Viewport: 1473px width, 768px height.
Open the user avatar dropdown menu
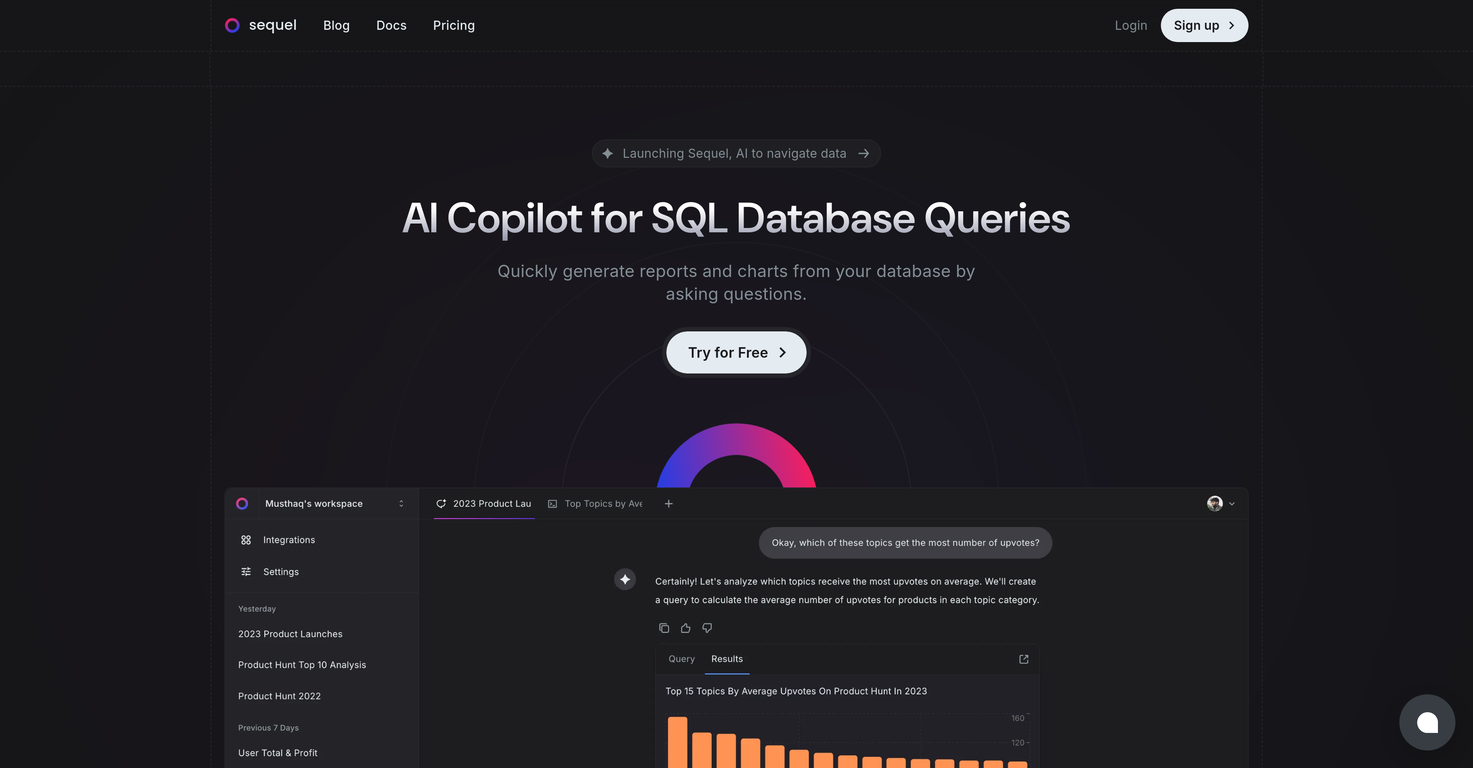coord(1221,504)
